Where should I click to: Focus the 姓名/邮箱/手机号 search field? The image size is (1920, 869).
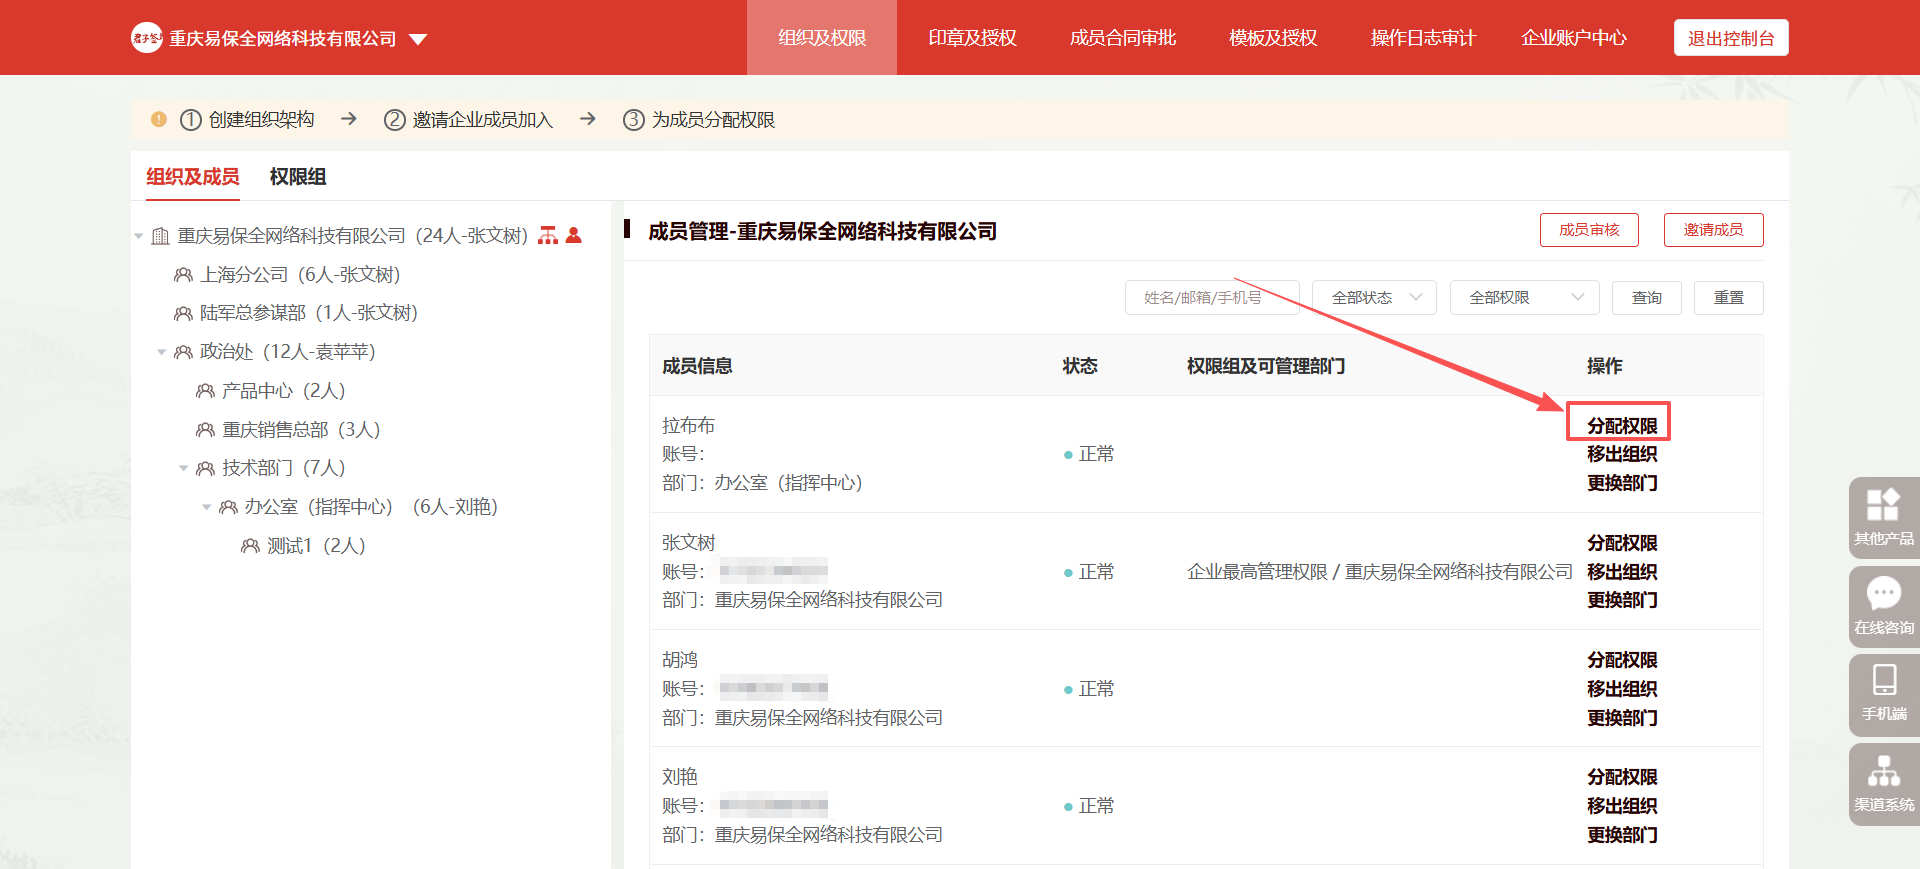pos(1211,297)
